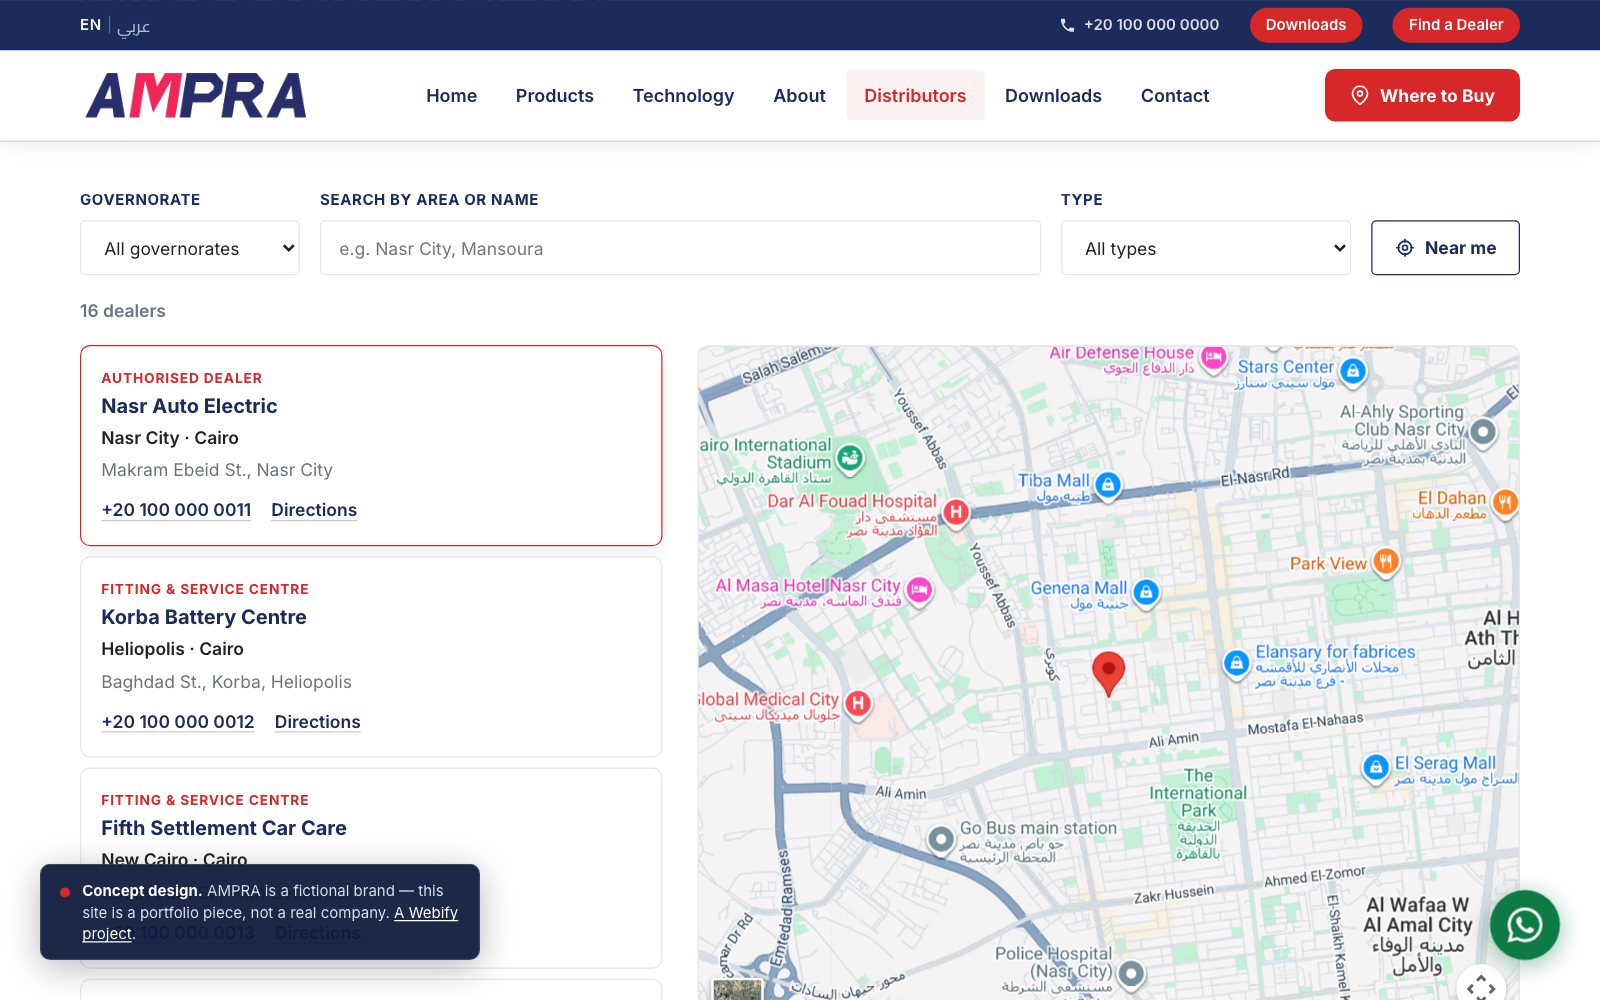Click Al Masa Hotel marker icon
The image size is (1600, 1000).
[x=919, y=590]
